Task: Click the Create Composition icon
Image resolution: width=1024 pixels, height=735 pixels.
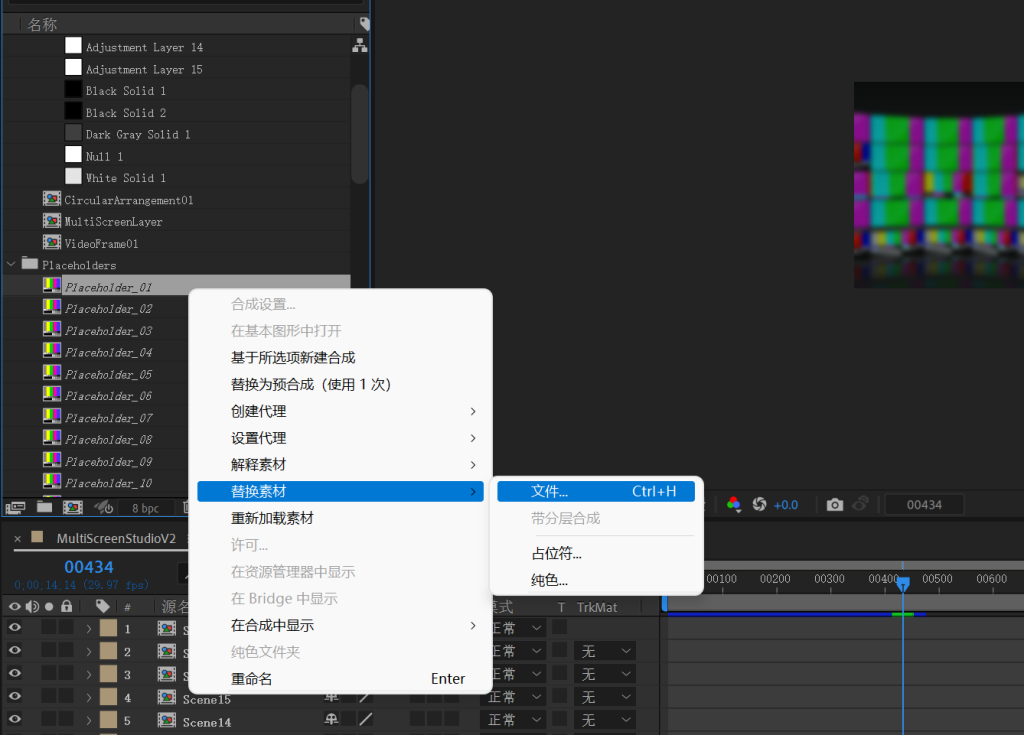Action: pyautogui.click(x=72, y=507)
